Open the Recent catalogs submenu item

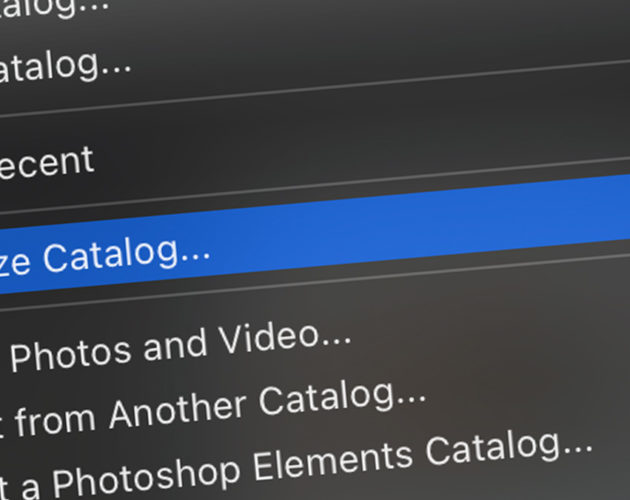coord(46,163)
